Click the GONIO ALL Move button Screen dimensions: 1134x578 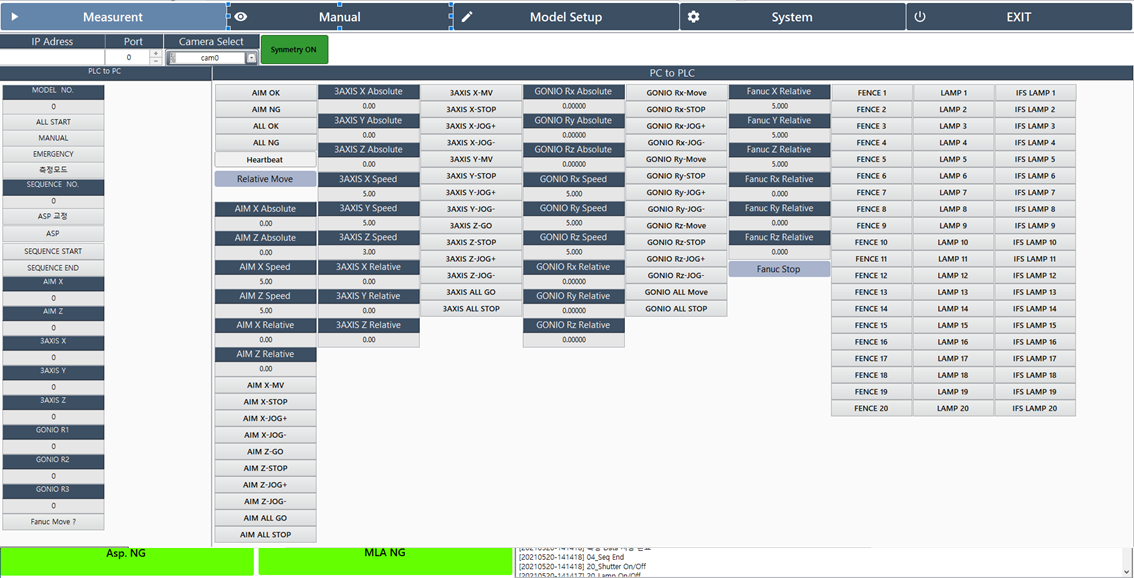[676, 292]
